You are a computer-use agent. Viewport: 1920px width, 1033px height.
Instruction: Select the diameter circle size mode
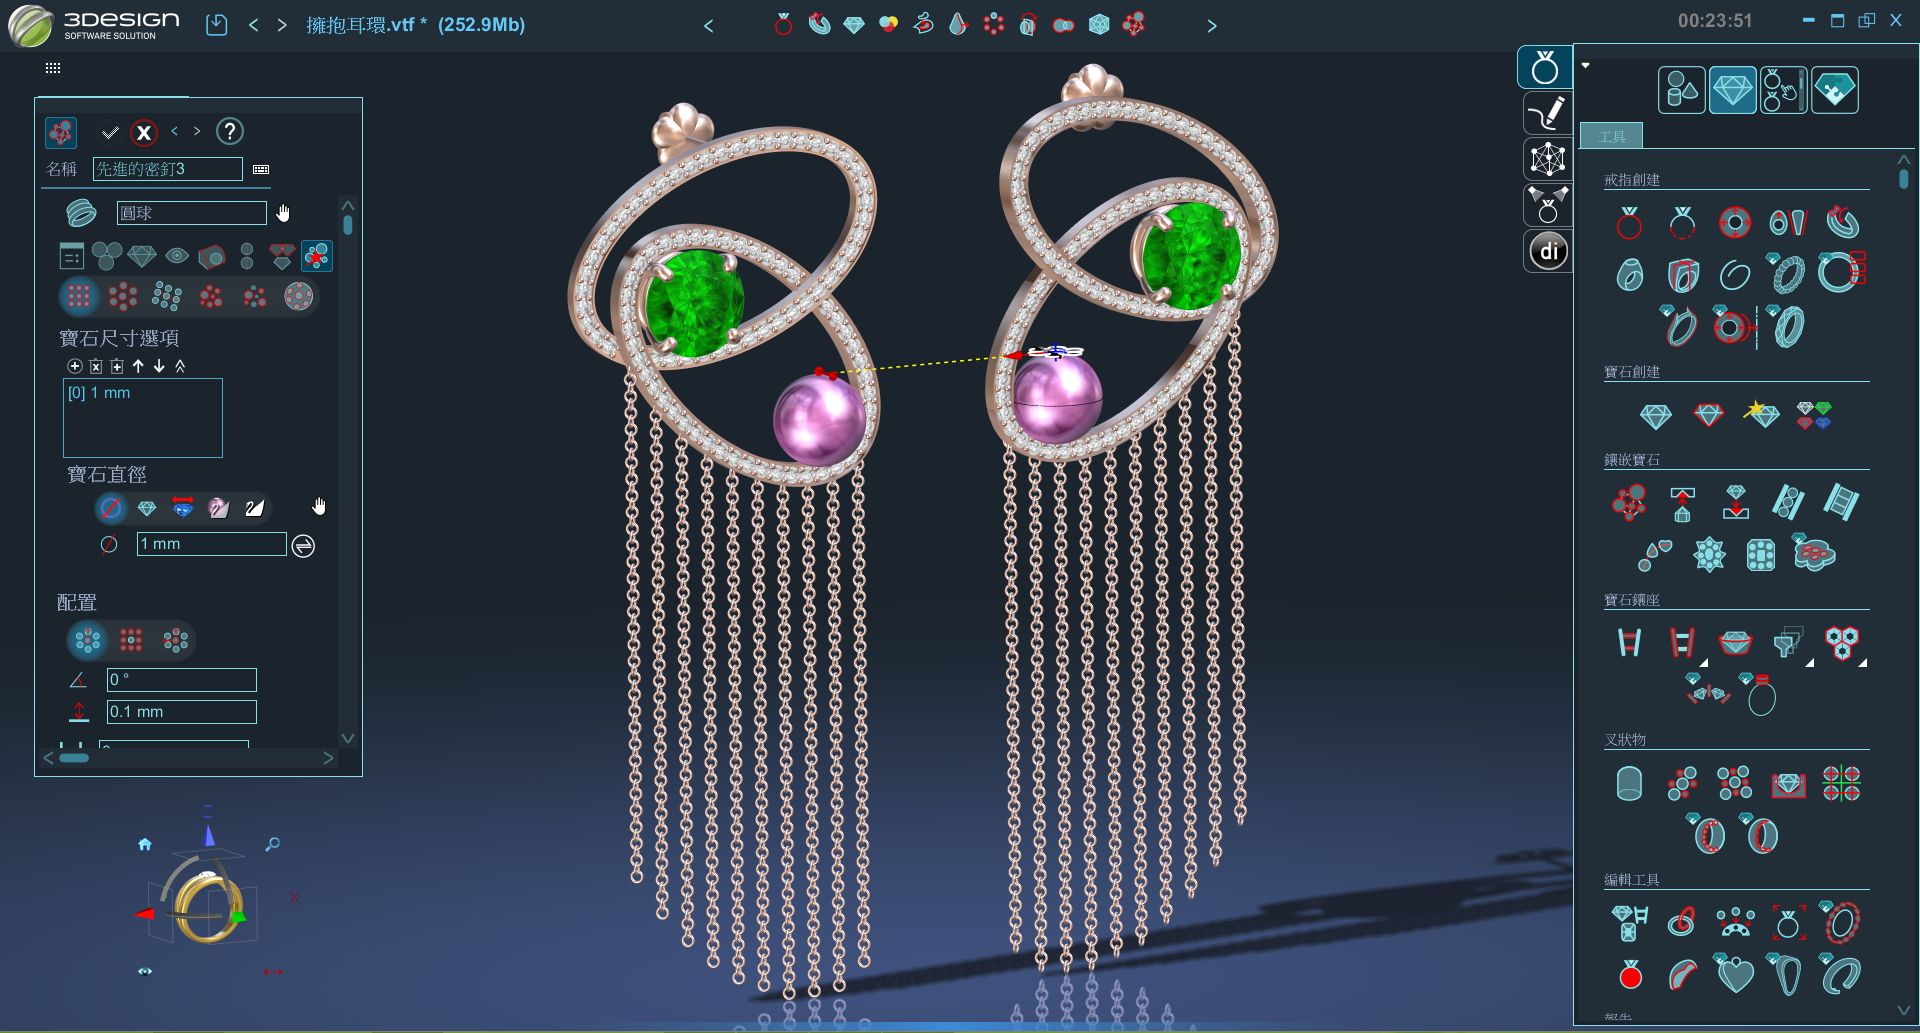click(x=111, y=508)
